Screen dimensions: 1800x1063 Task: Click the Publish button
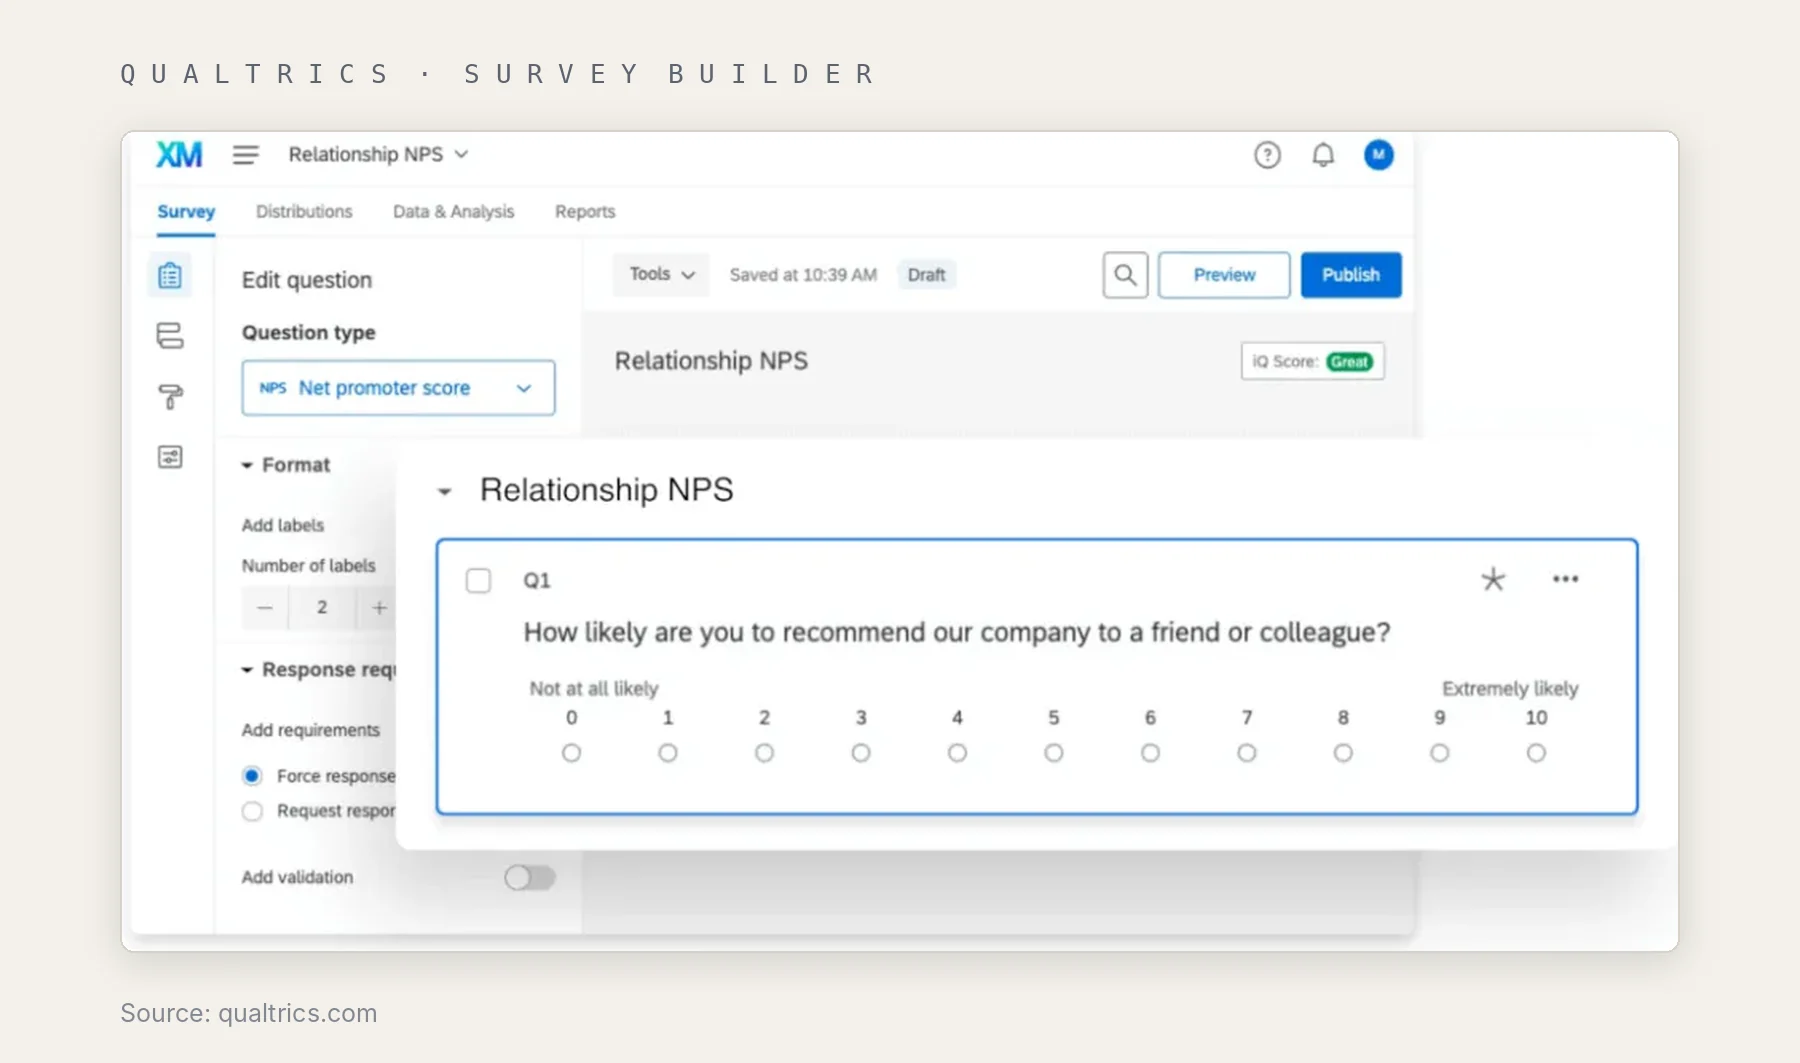(1351, 275)
